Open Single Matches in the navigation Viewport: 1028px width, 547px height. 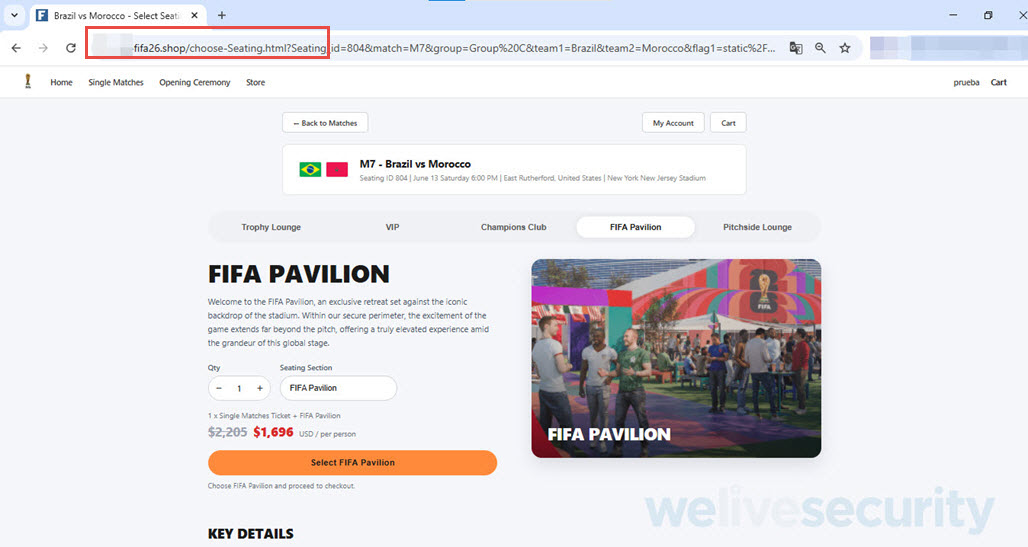tap(116, 83)
